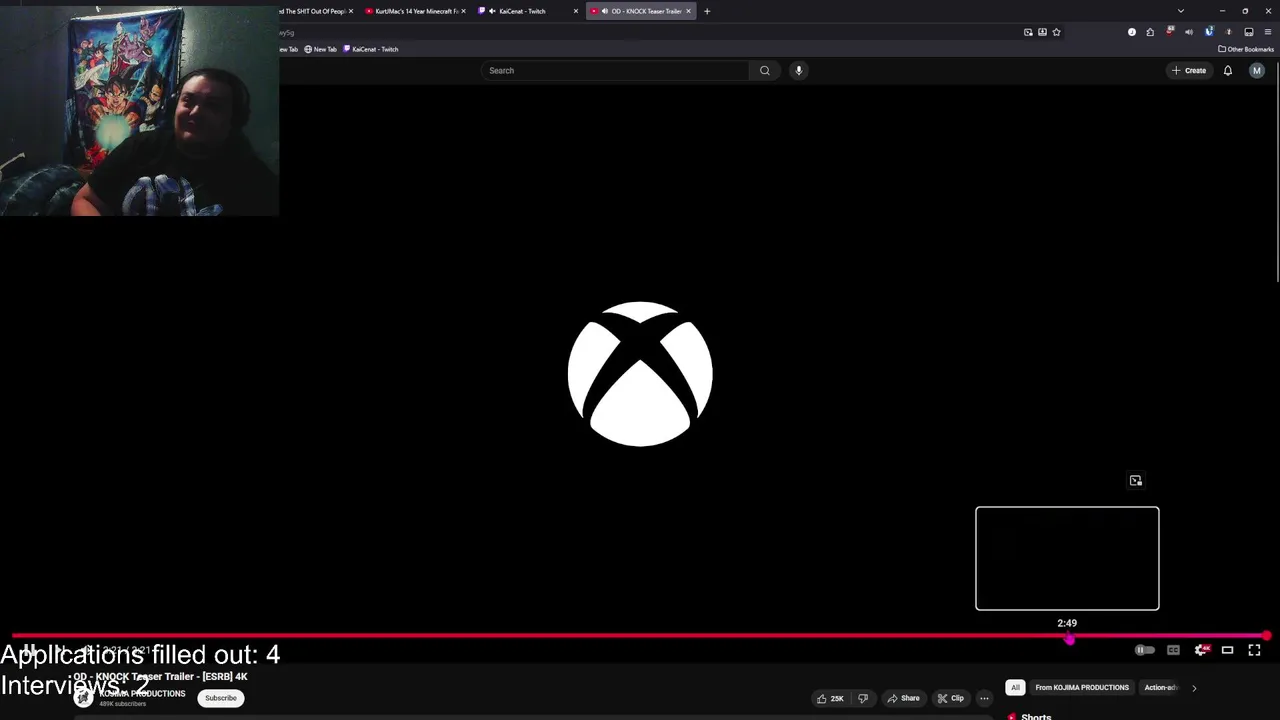
Task: Click the Clip button below the video
Action: point(951,698)
